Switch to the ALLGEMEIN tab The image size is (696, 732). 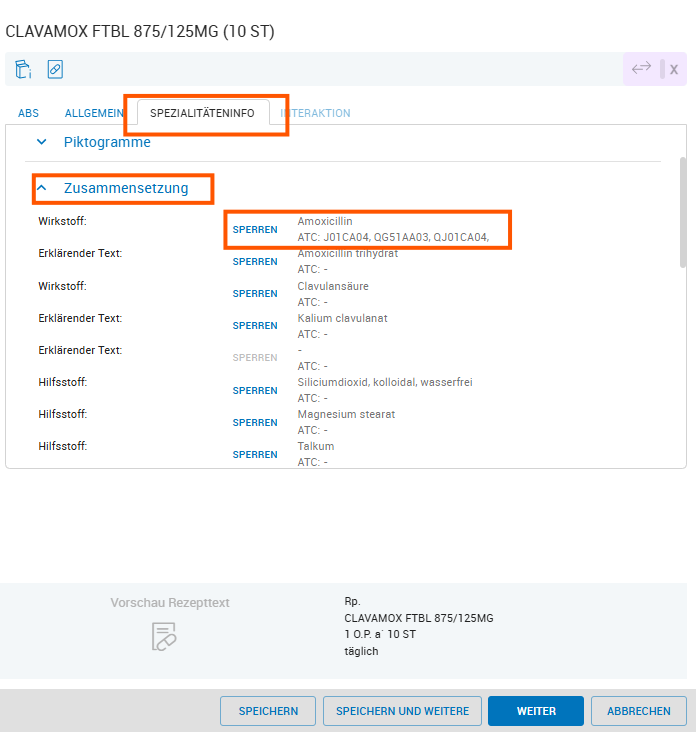coord(94,113)
